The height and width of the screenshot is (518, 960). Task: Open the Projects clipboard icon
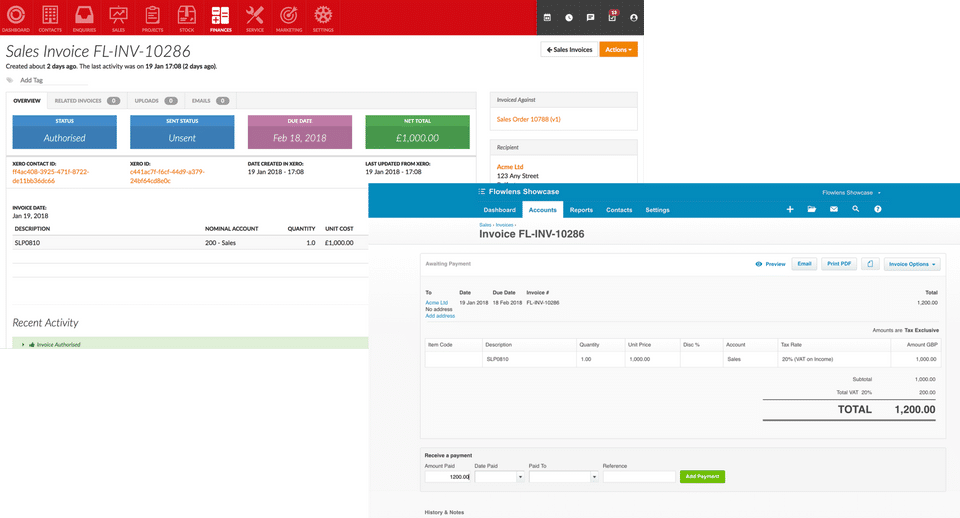(152, 18)
